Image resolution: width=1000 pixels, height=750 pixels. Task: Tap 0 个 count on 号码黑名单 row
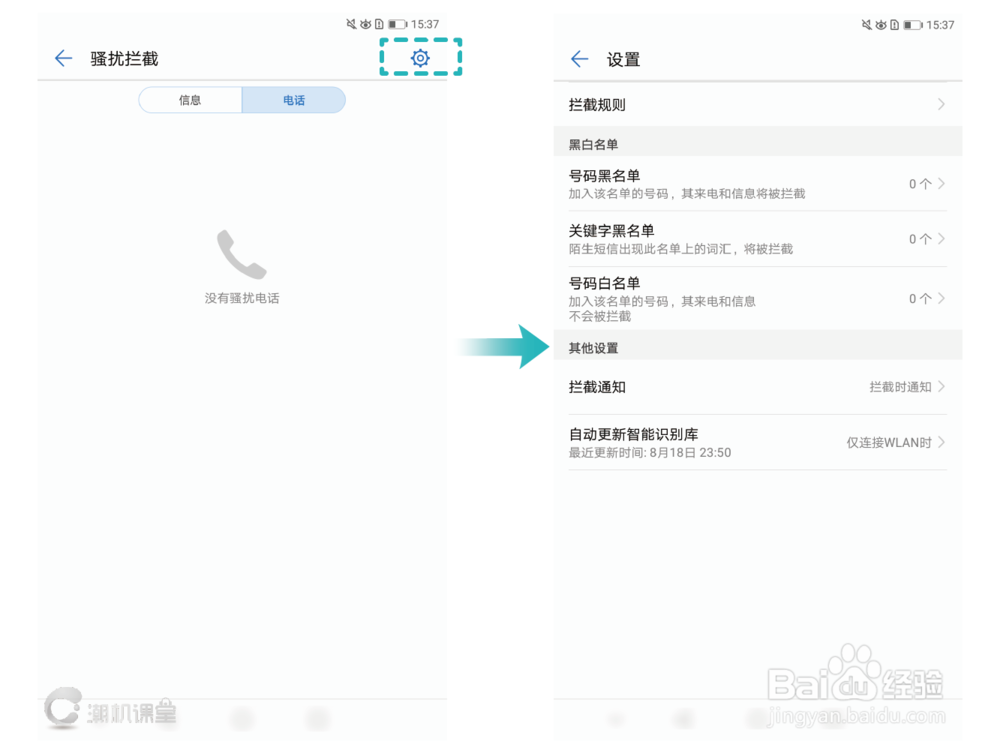920,184
